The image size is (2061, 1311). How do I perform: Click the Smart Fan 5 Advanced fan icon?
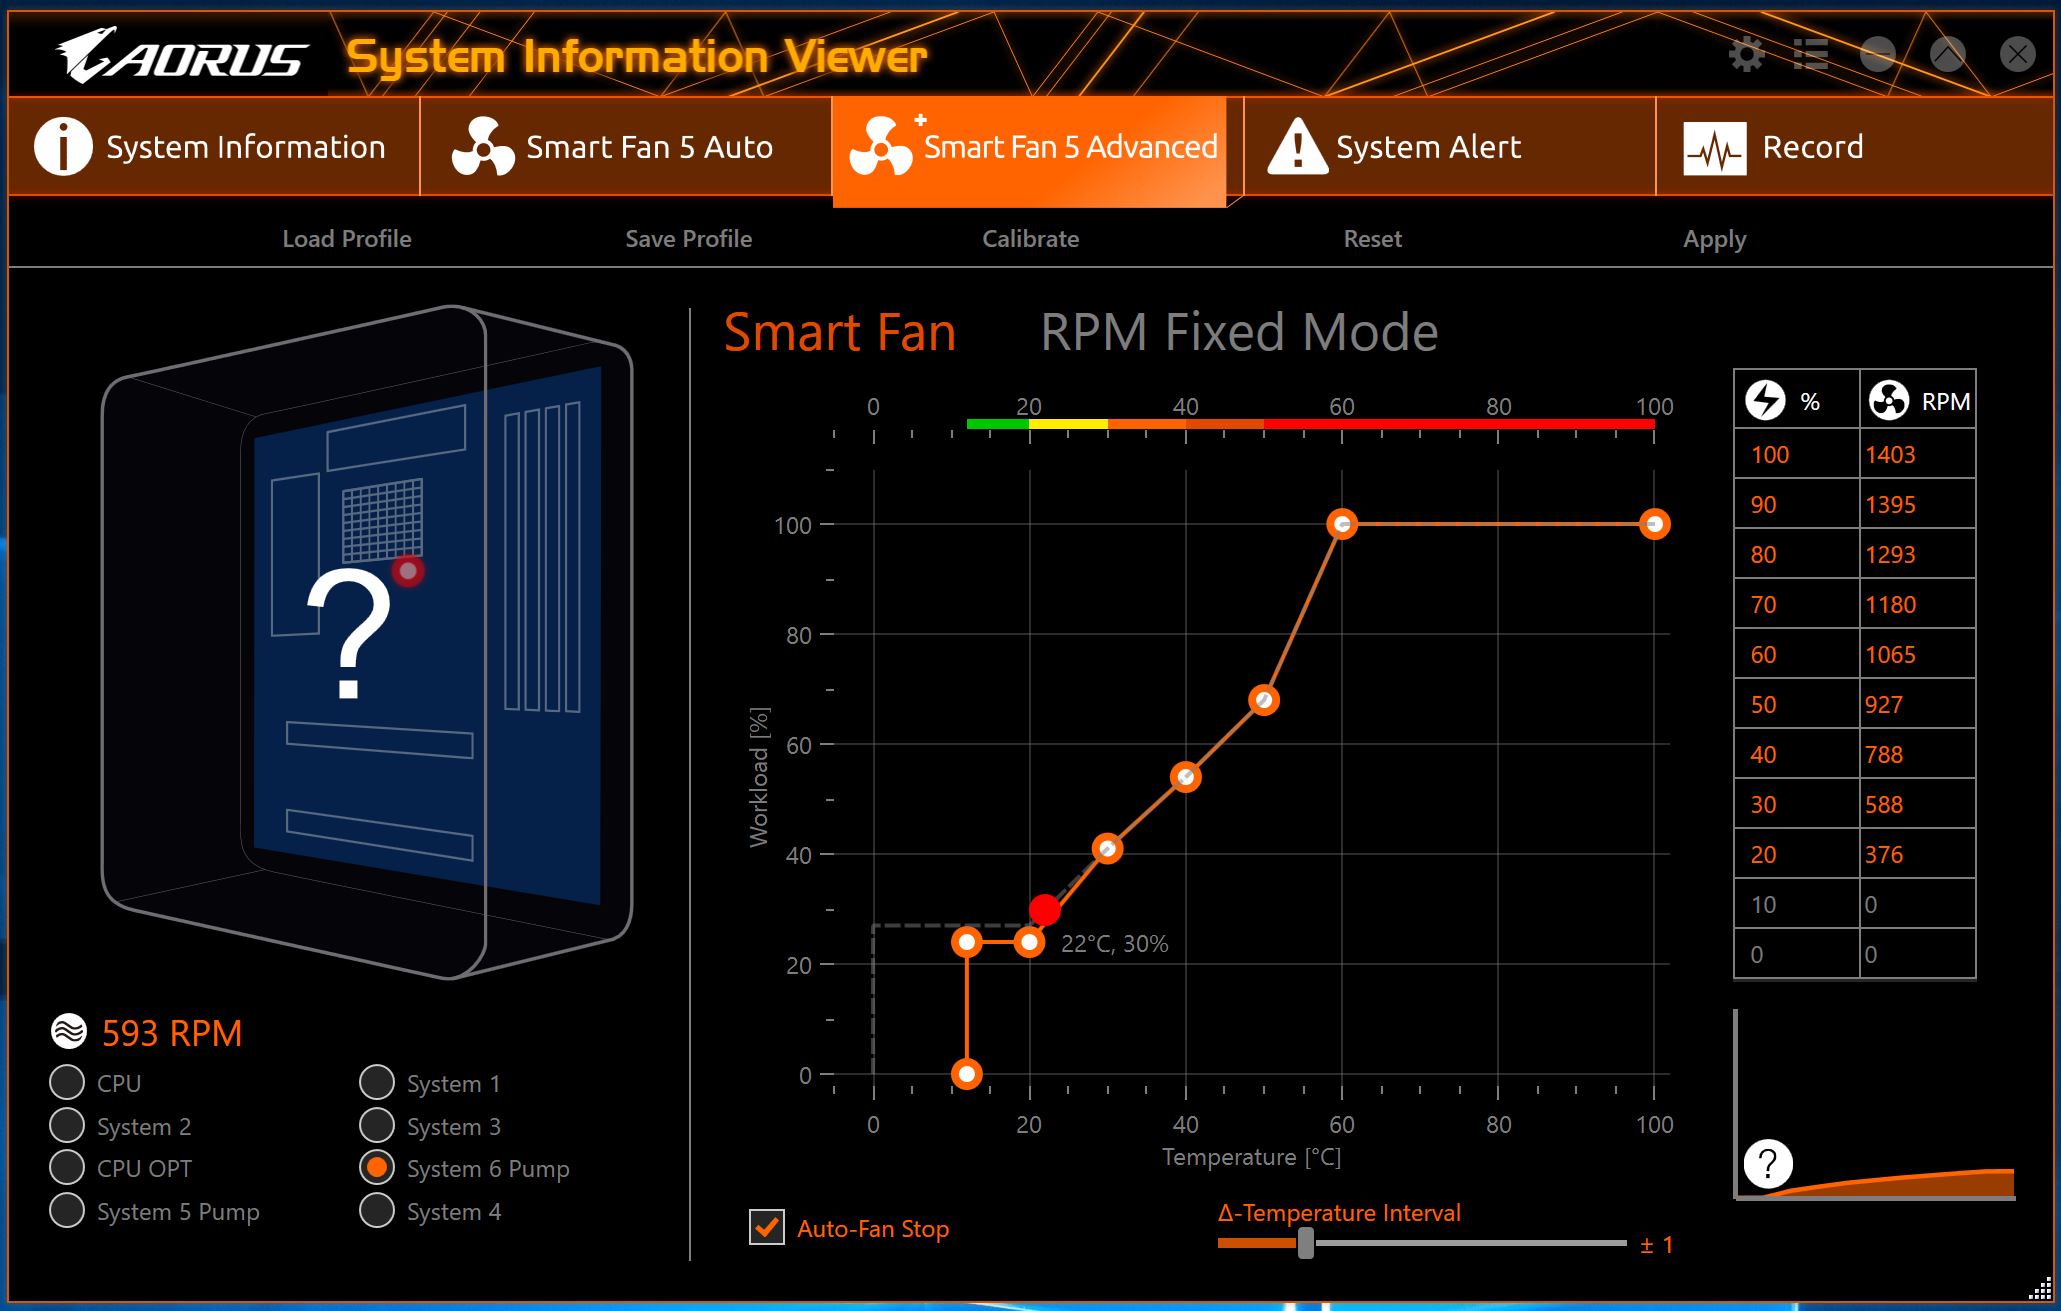coord(881,146)
